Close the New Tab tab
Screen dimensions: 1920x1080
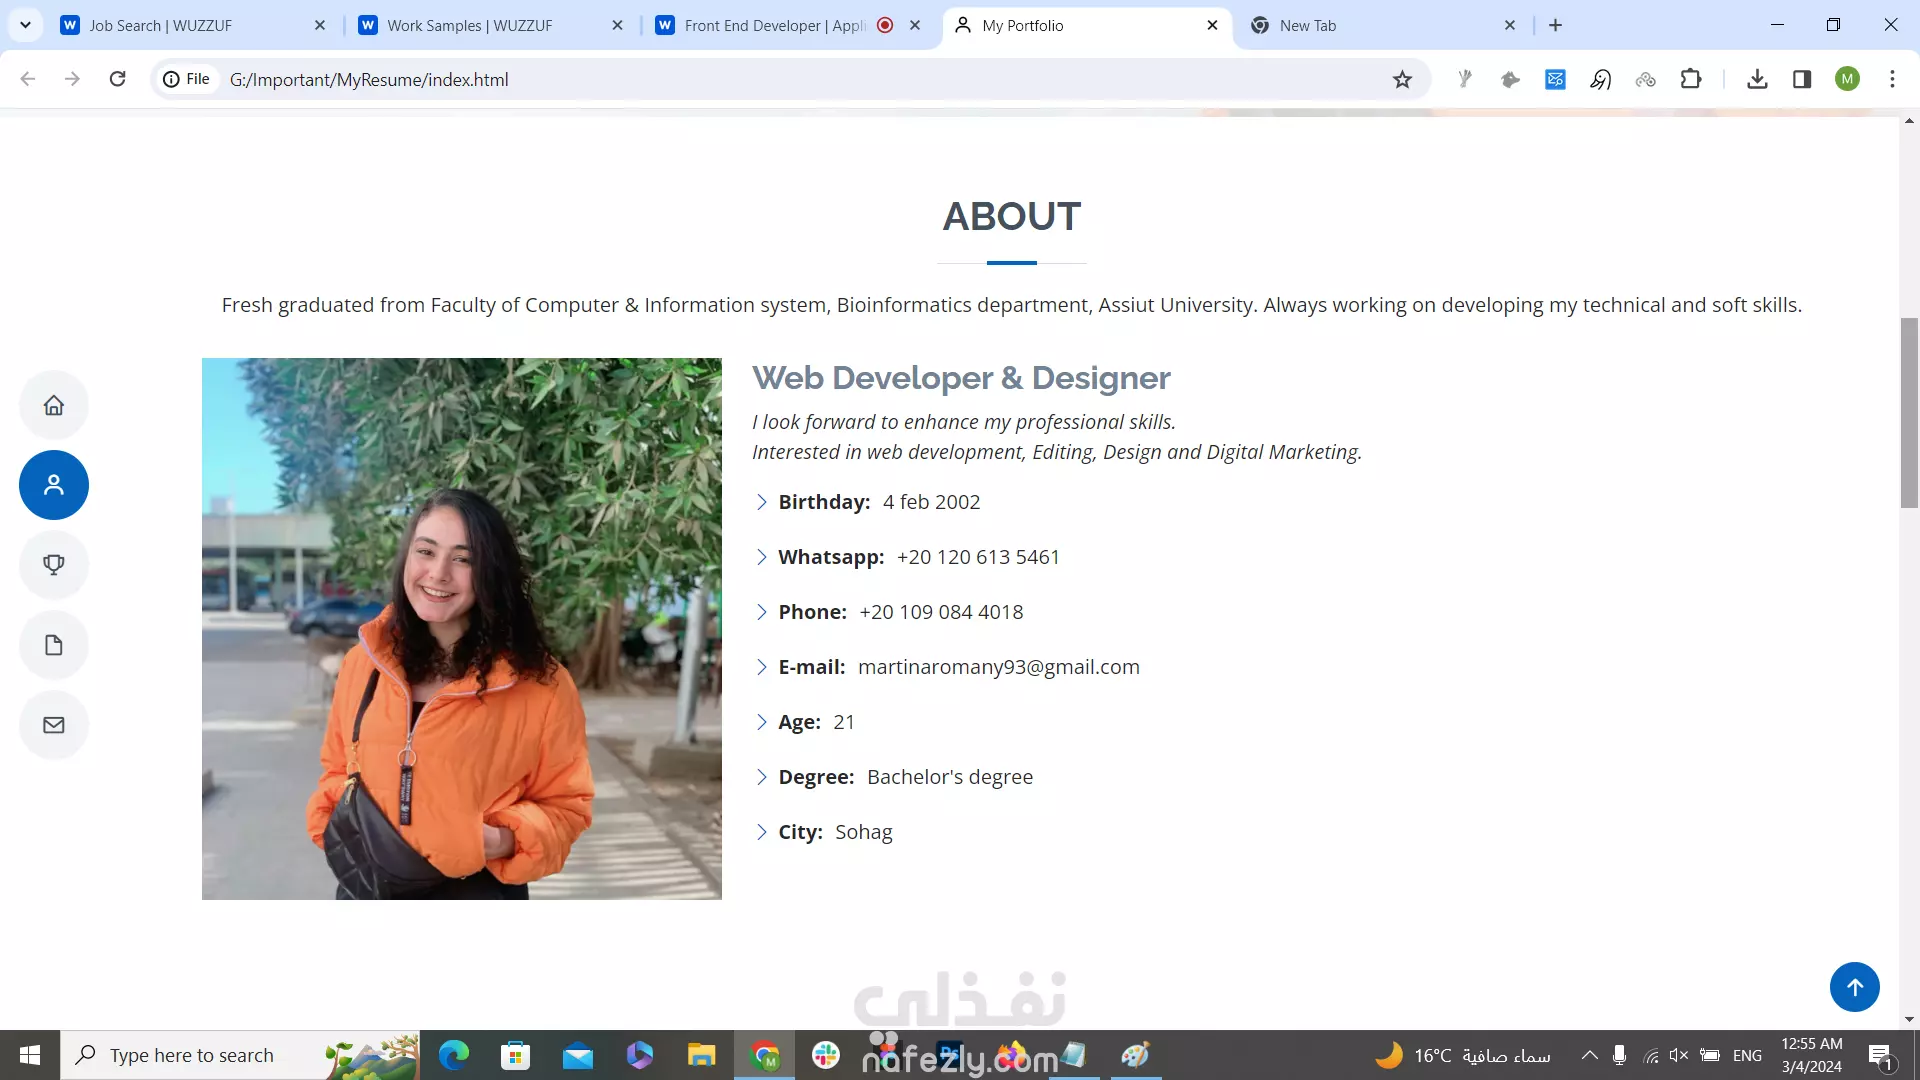click(1510, 25)
